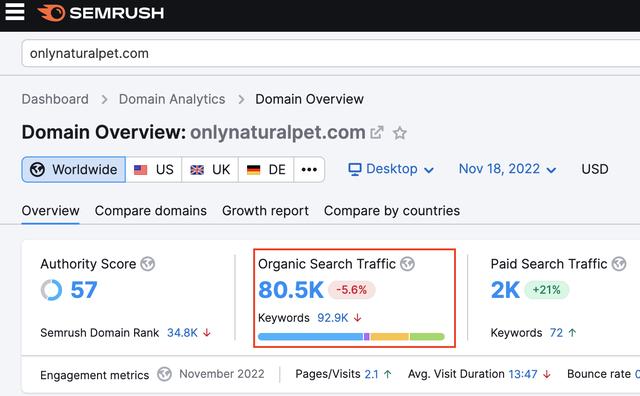This screenshot has width=640, height=396.
Task: Click globe icon beside Organic Search Traffic
Action: tap(407, 264)
